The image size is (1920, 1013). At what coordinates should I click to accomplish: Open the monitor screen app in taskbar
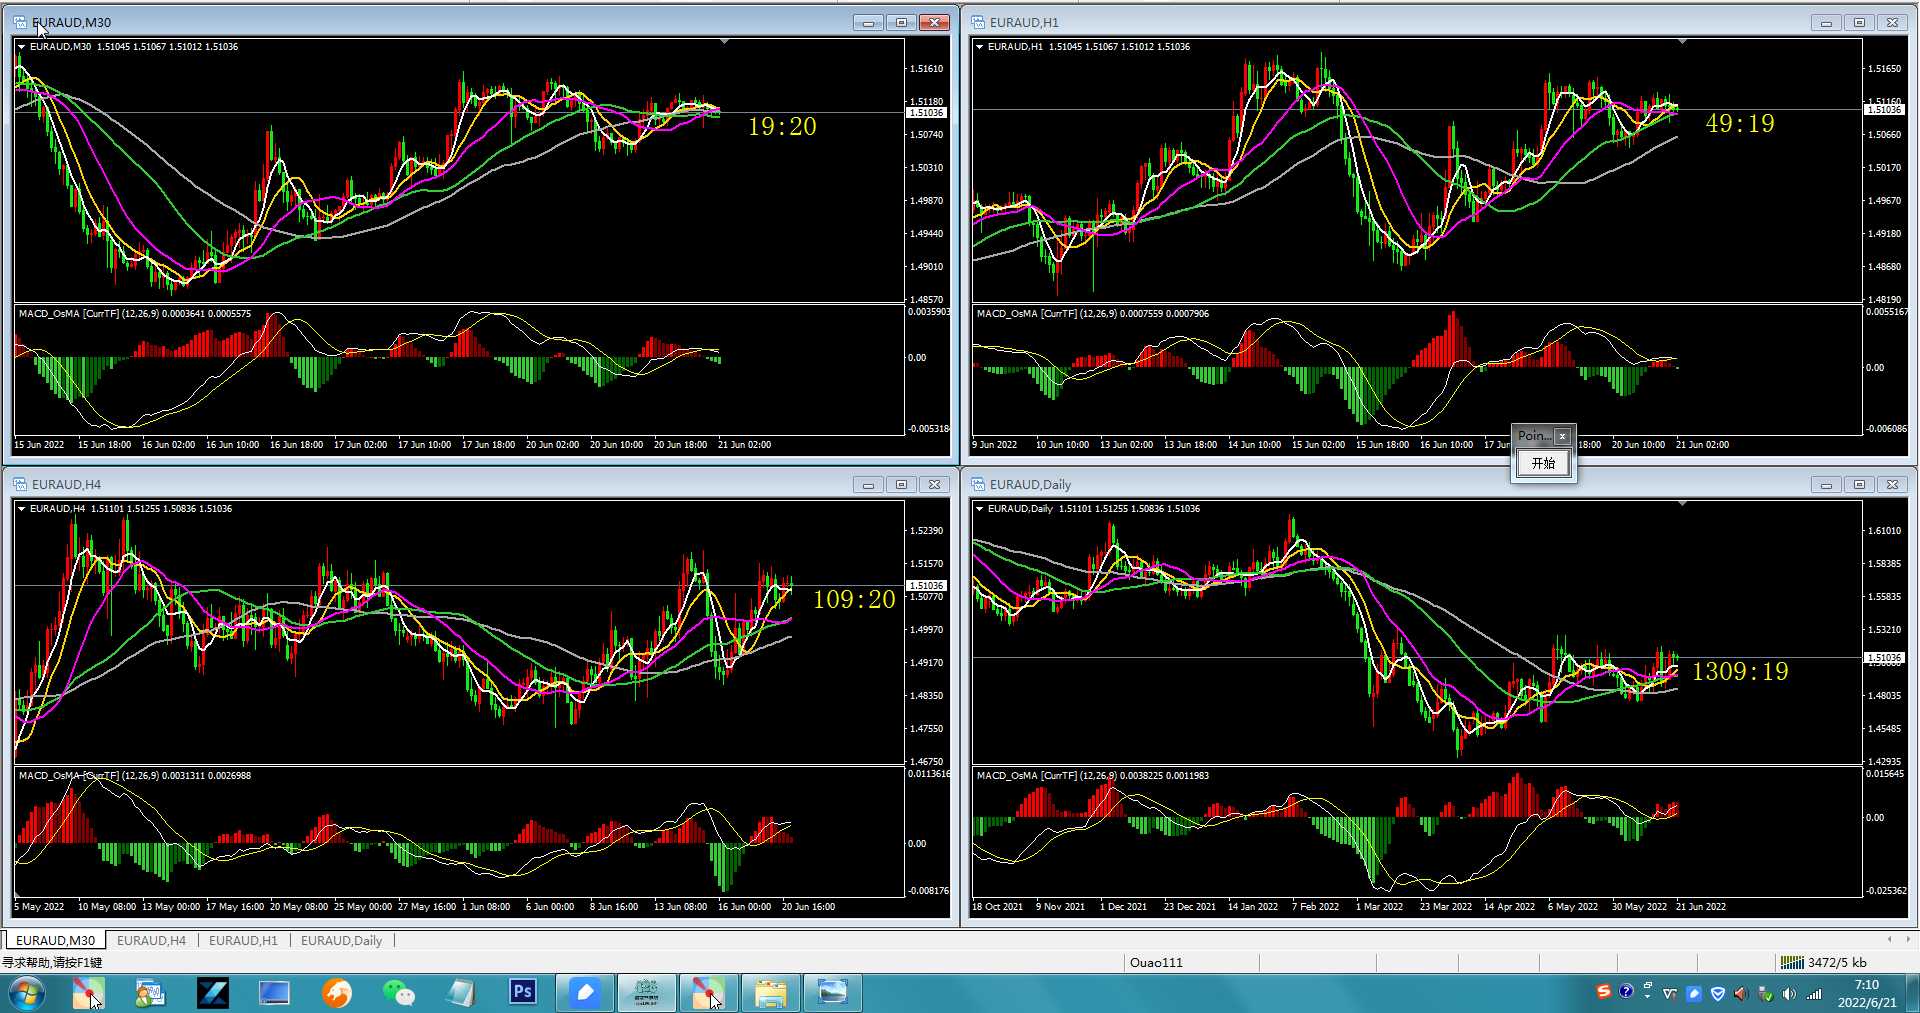[274, 993]
